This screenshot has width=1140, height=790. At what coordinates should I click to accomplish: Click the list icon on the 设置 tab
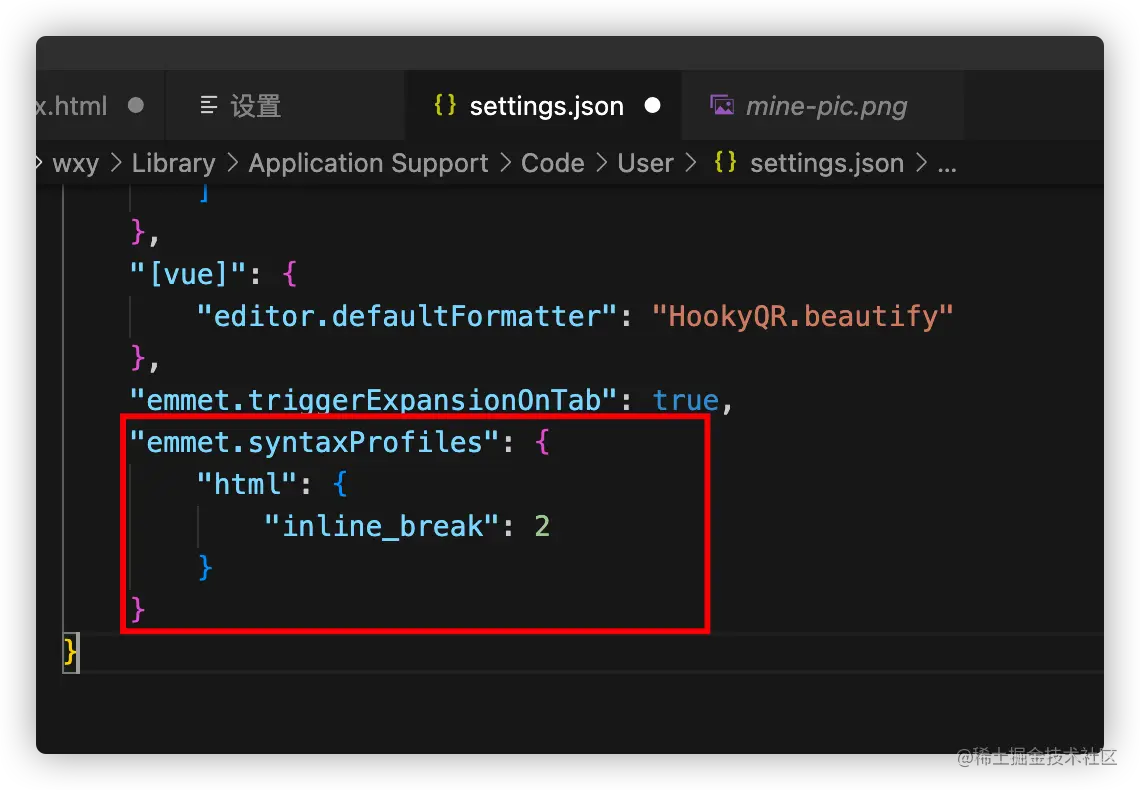[x=209, y=105]
